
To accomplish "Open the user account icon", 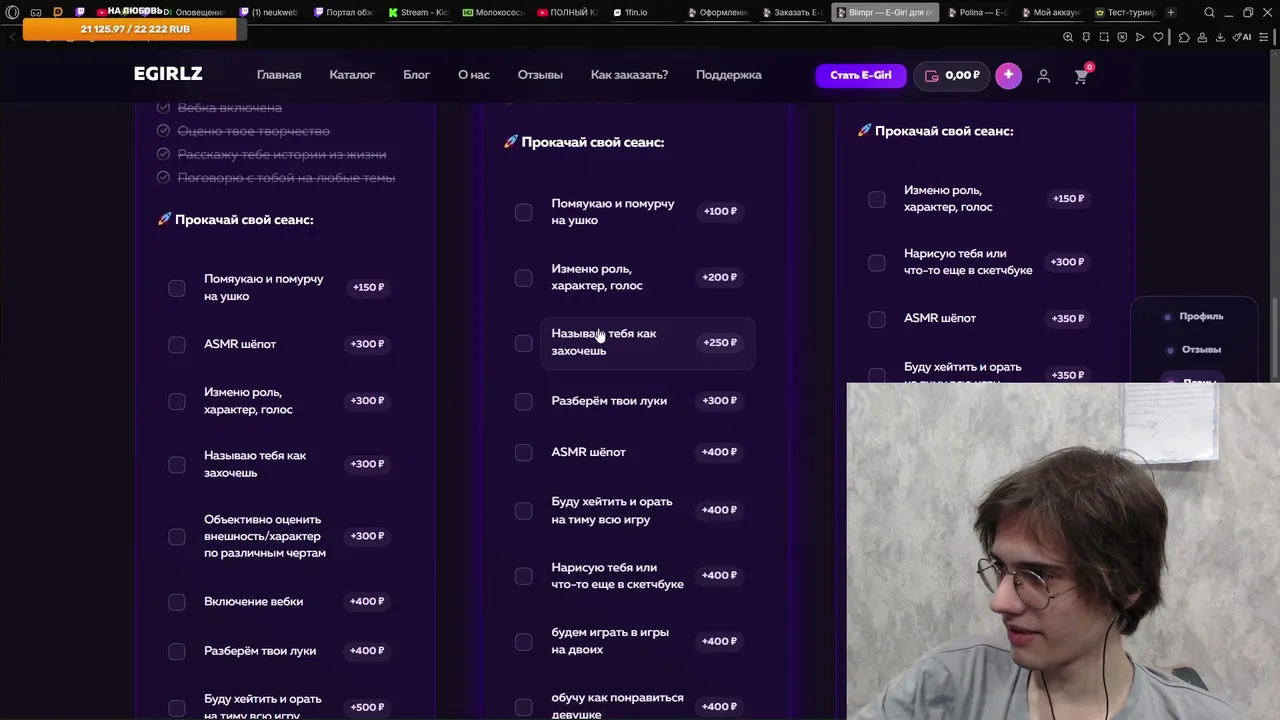I will (x=1043, y=76).
